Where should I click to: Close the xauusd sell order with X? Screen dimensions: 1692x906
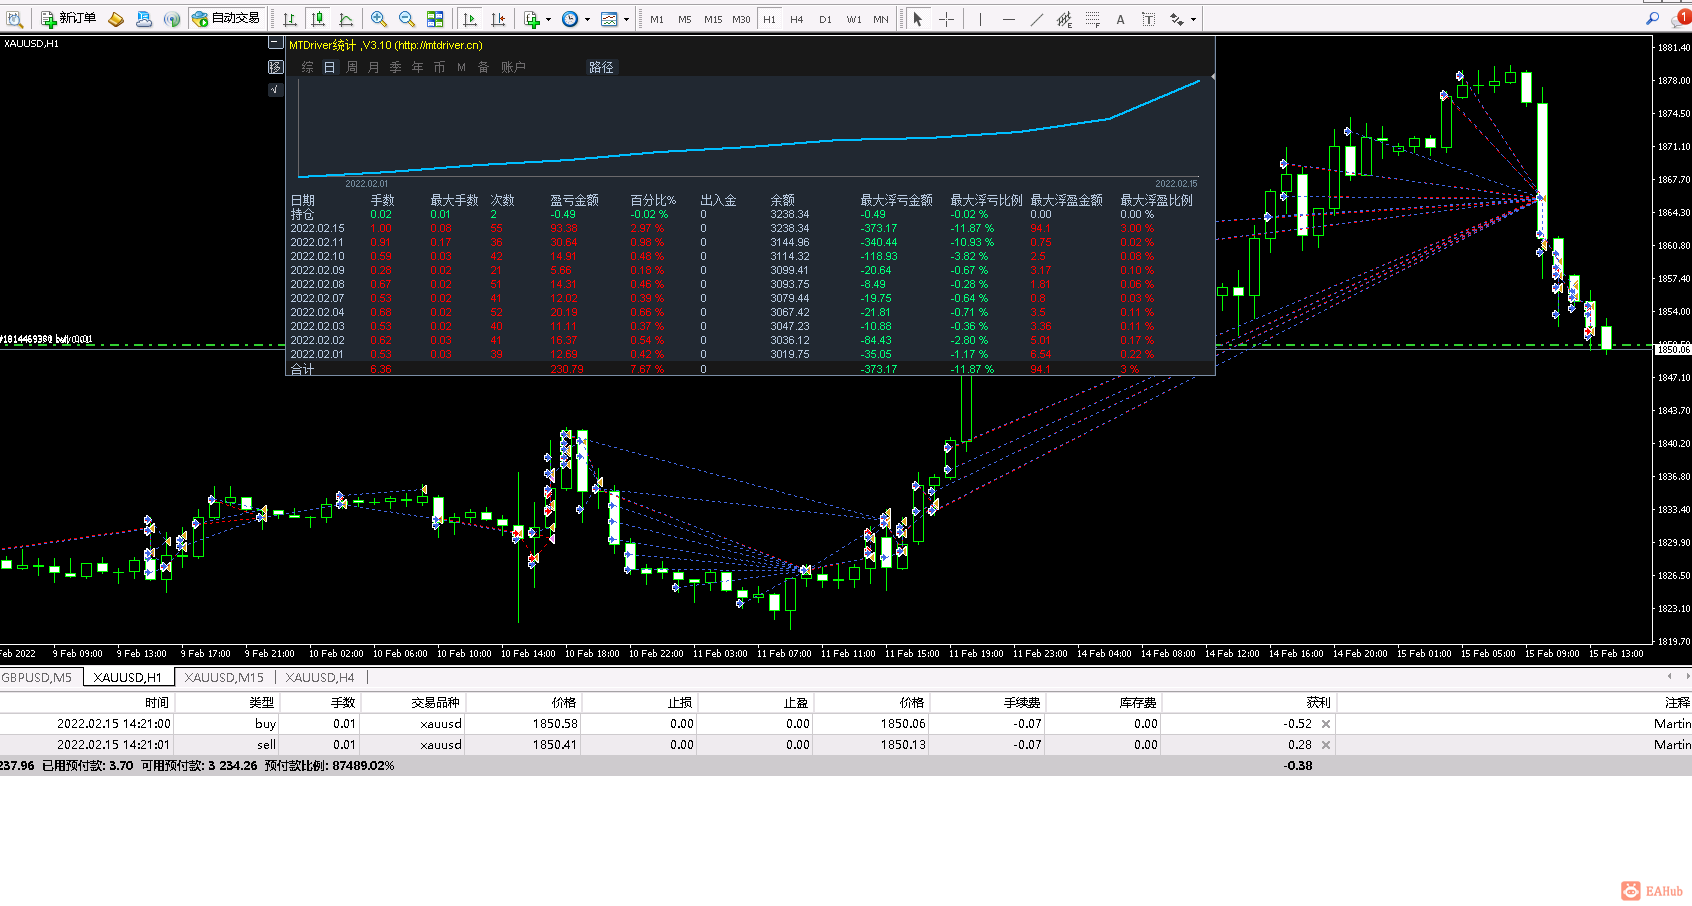[1326, 745]
